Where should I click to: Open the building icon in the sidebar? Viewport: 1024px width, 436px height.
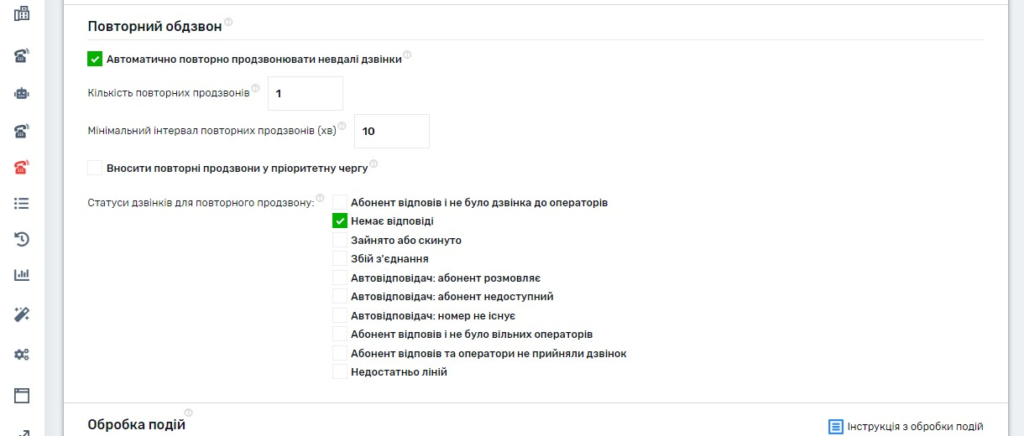(x=21, y=14)
